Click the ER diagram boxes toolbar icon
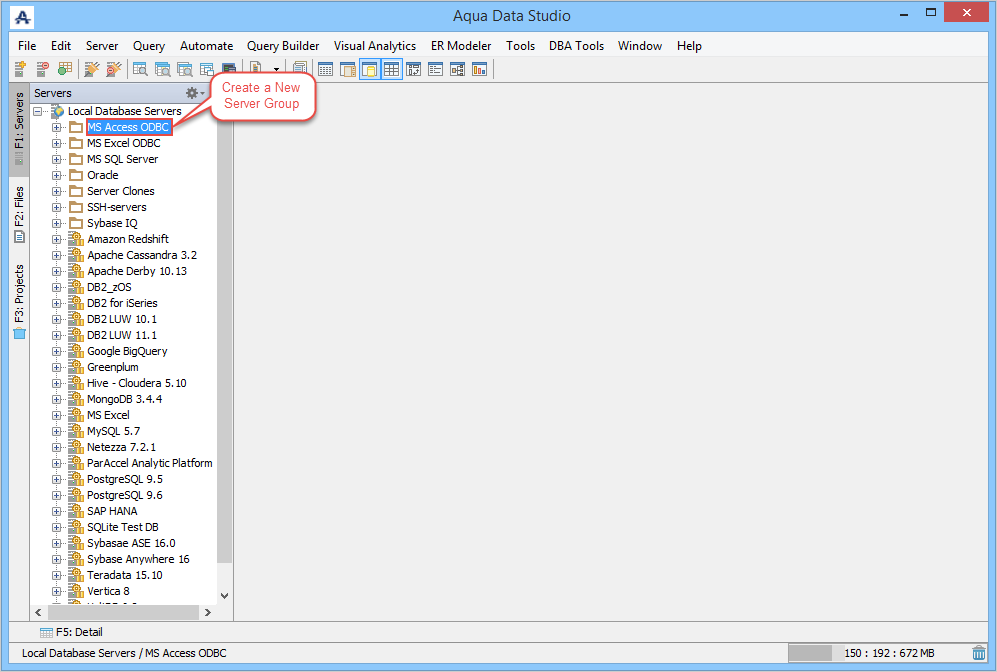 point(413,69)
